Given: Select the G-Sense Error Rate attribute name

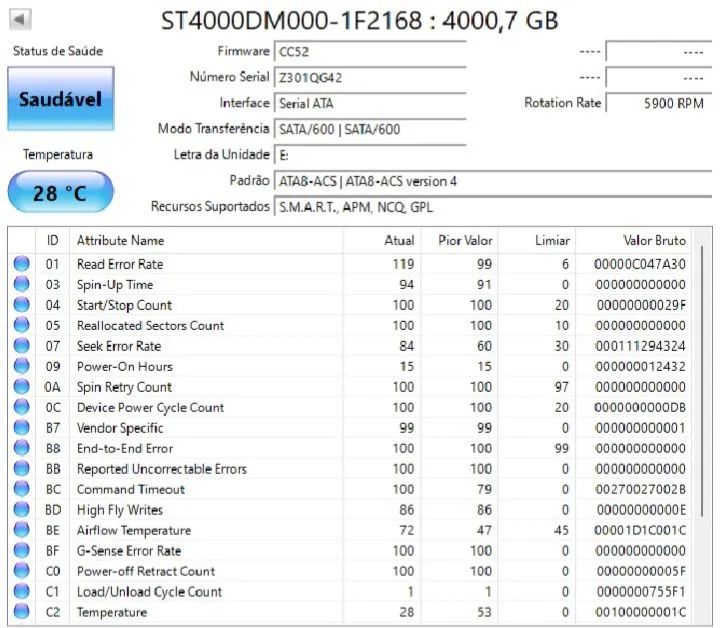Looking at the screenshot, I should [129, 550].
